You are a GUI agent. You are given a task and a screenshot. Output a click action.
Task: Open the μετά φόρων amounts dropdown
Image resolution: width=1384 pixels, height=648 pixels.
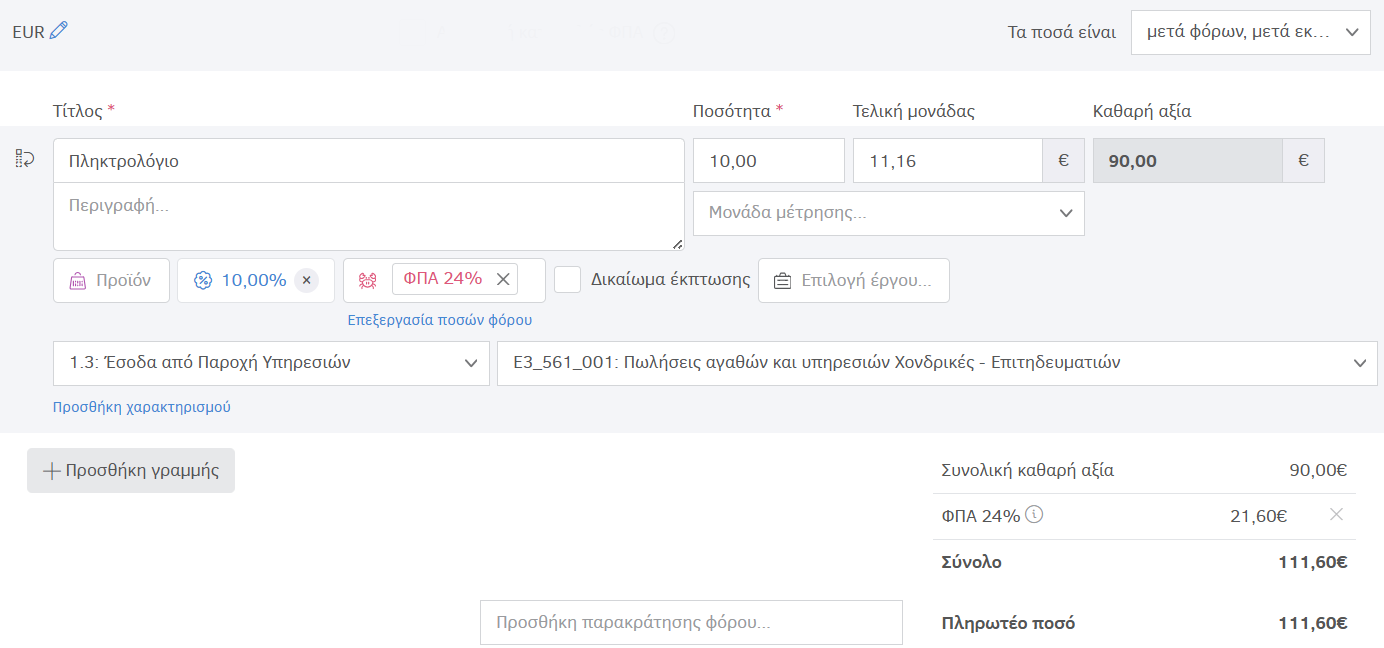(x=1249, y=32)
